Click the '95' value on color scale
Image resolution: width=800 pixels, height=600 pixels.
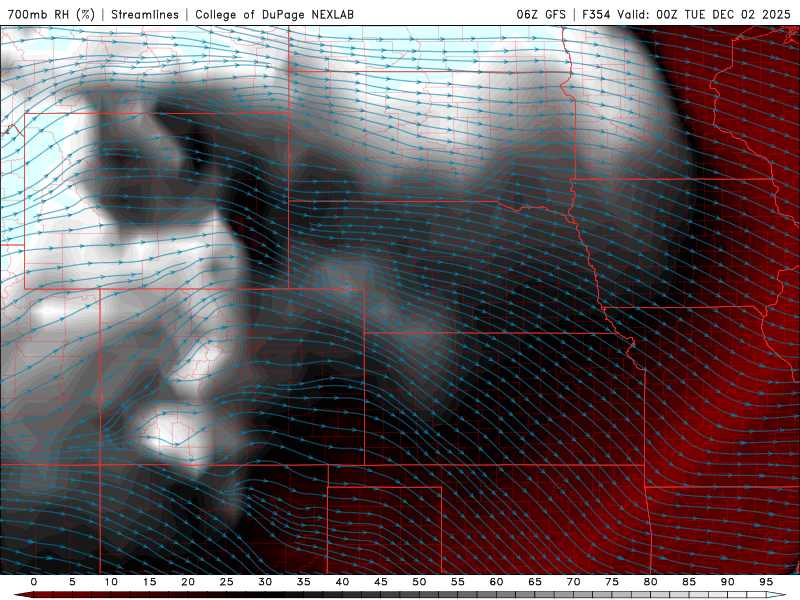click(766, 582)
